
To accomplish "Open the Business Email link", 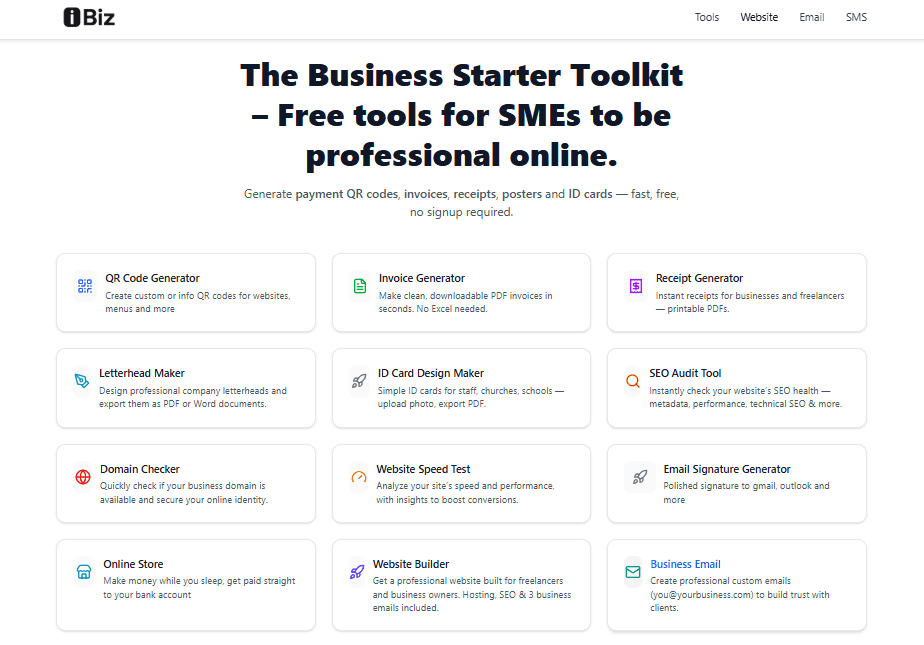I will coord(685,564).
